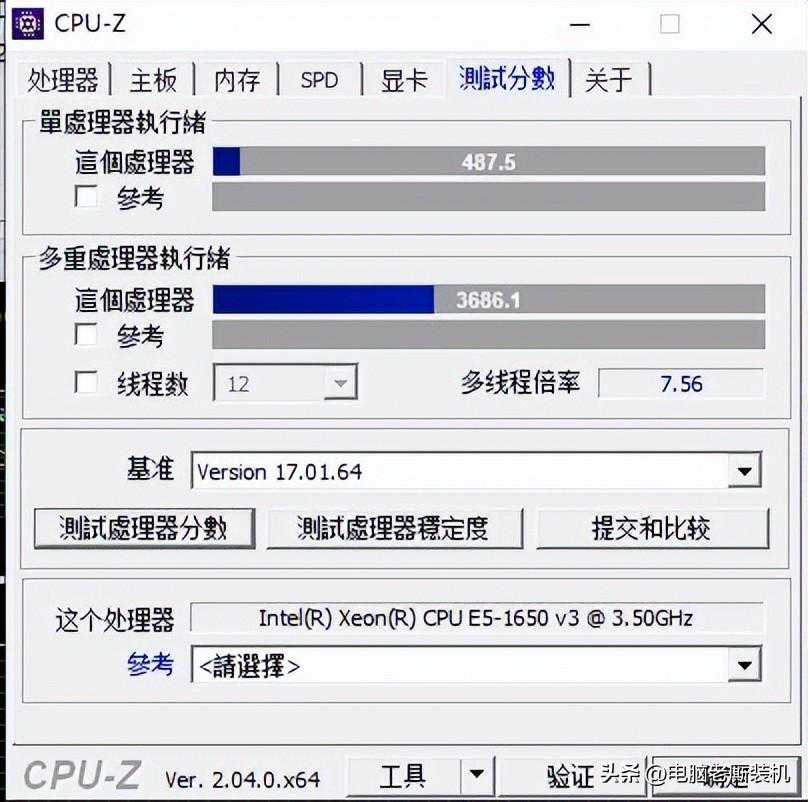Viewport: 808px width, 802px height.
Task: Open the 处理器 tab
Action: tap(63, 80)
